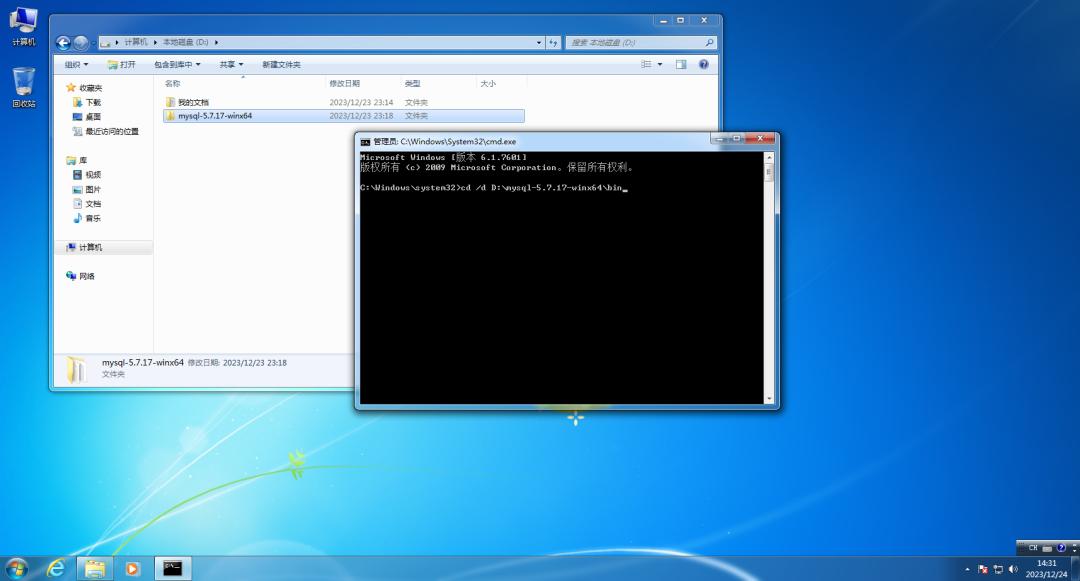Click the change view icon in Explorer toolbar
This screenshot has width=1080, height=581.
(646, 64)
